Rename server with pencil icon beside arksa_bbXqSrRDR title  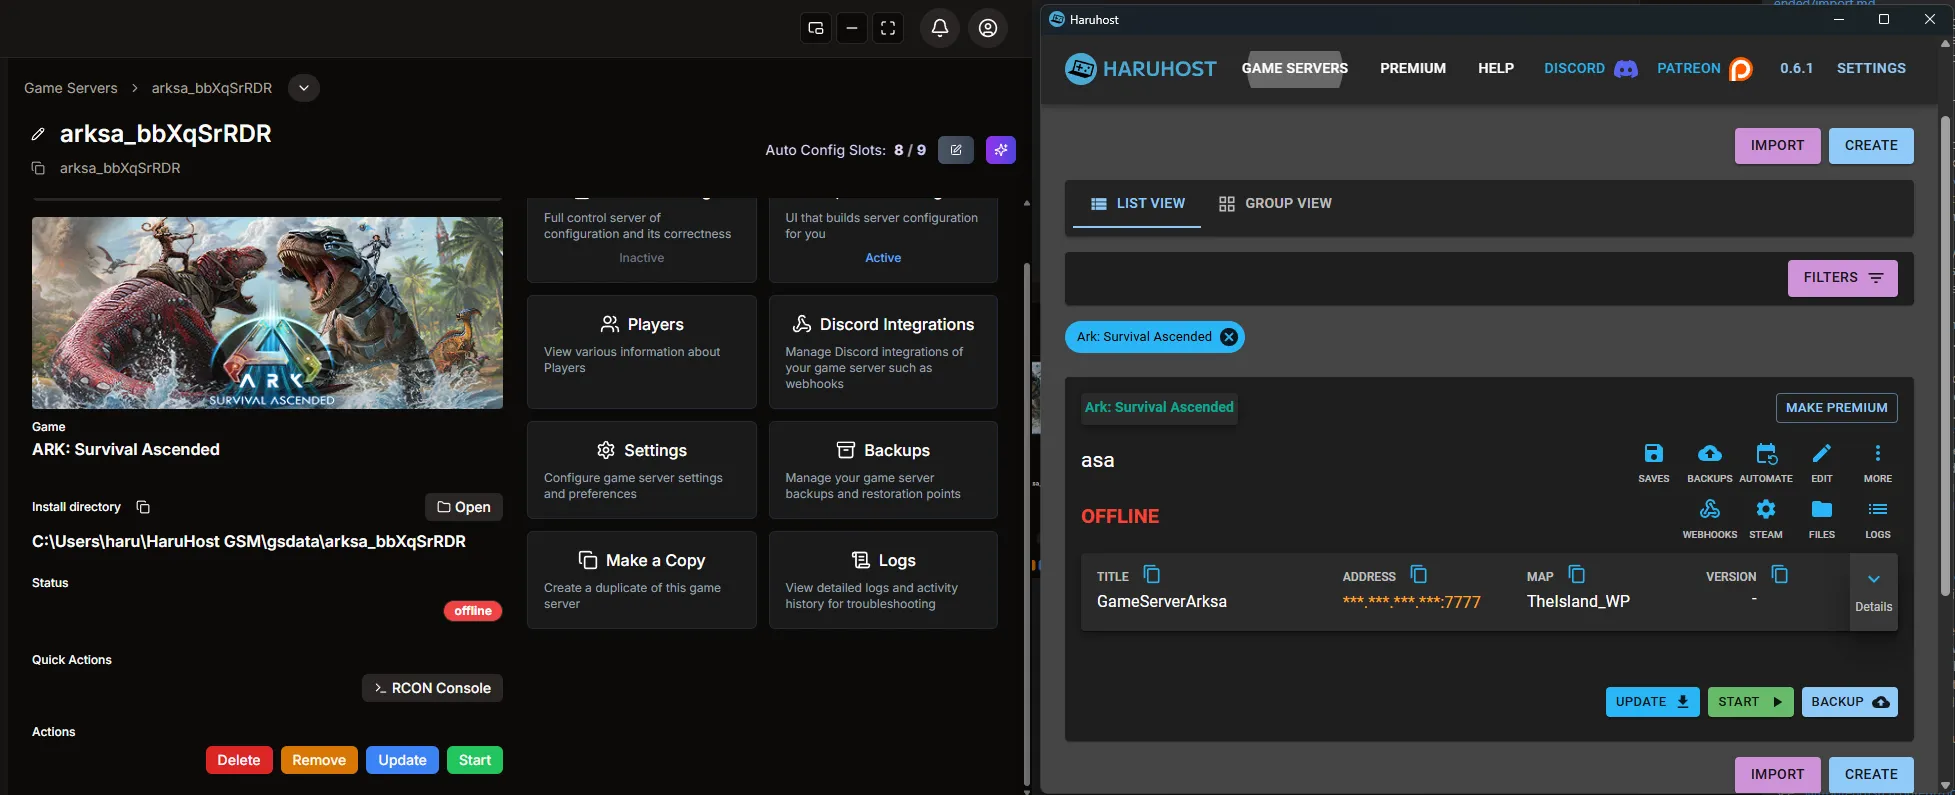(x=38, y=134)
